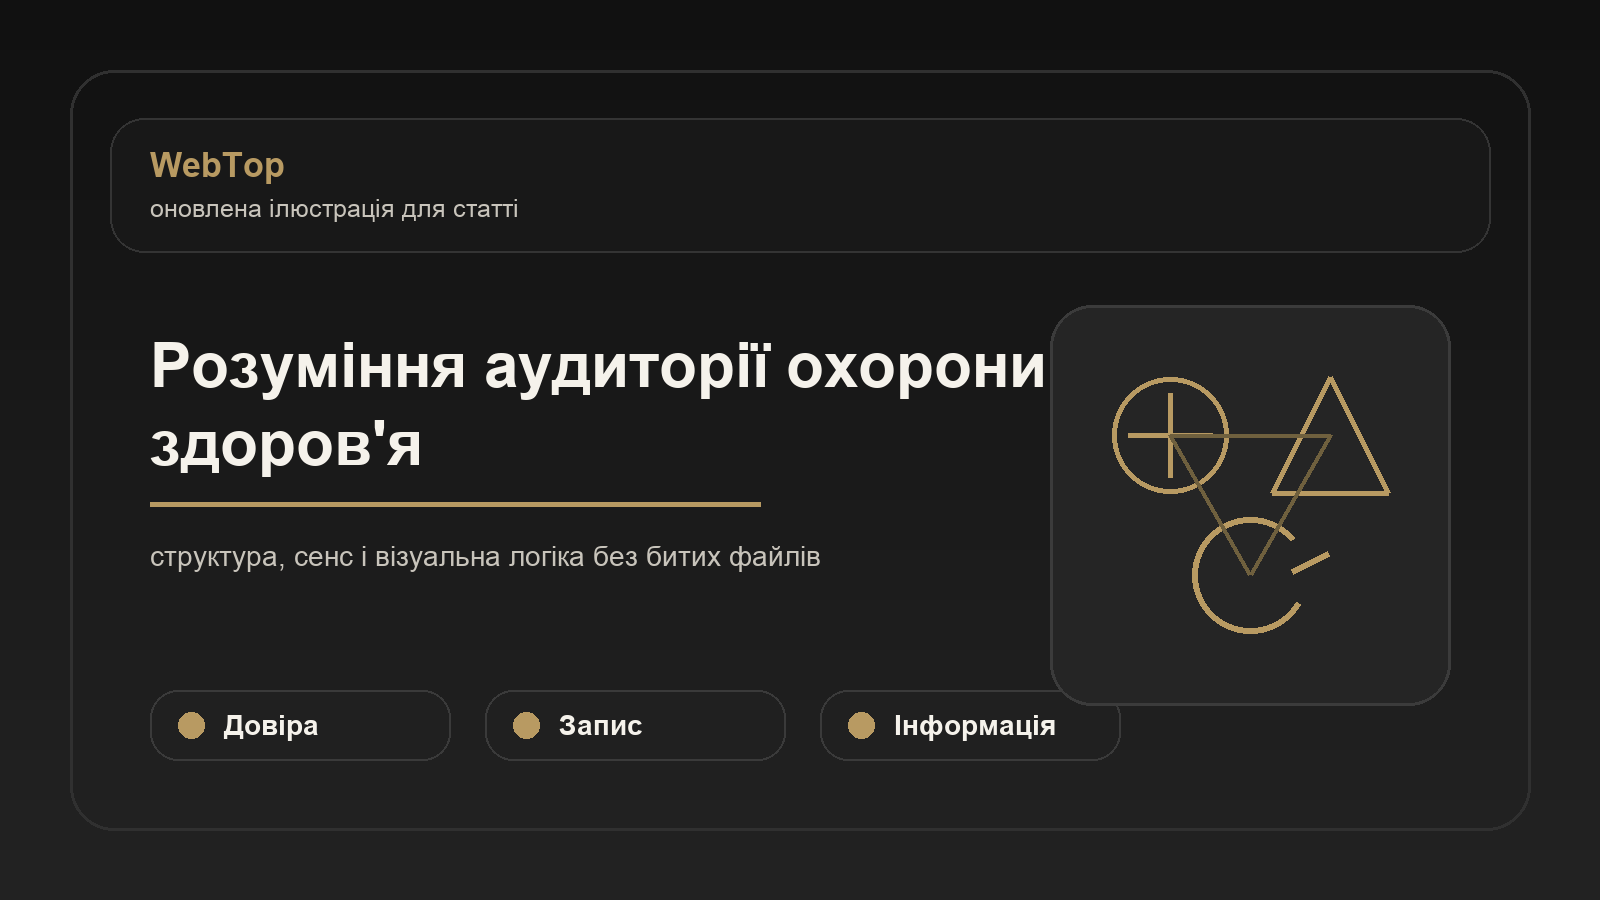Select the Інформація pill
1600x900 pixels.
pos(970,725)
